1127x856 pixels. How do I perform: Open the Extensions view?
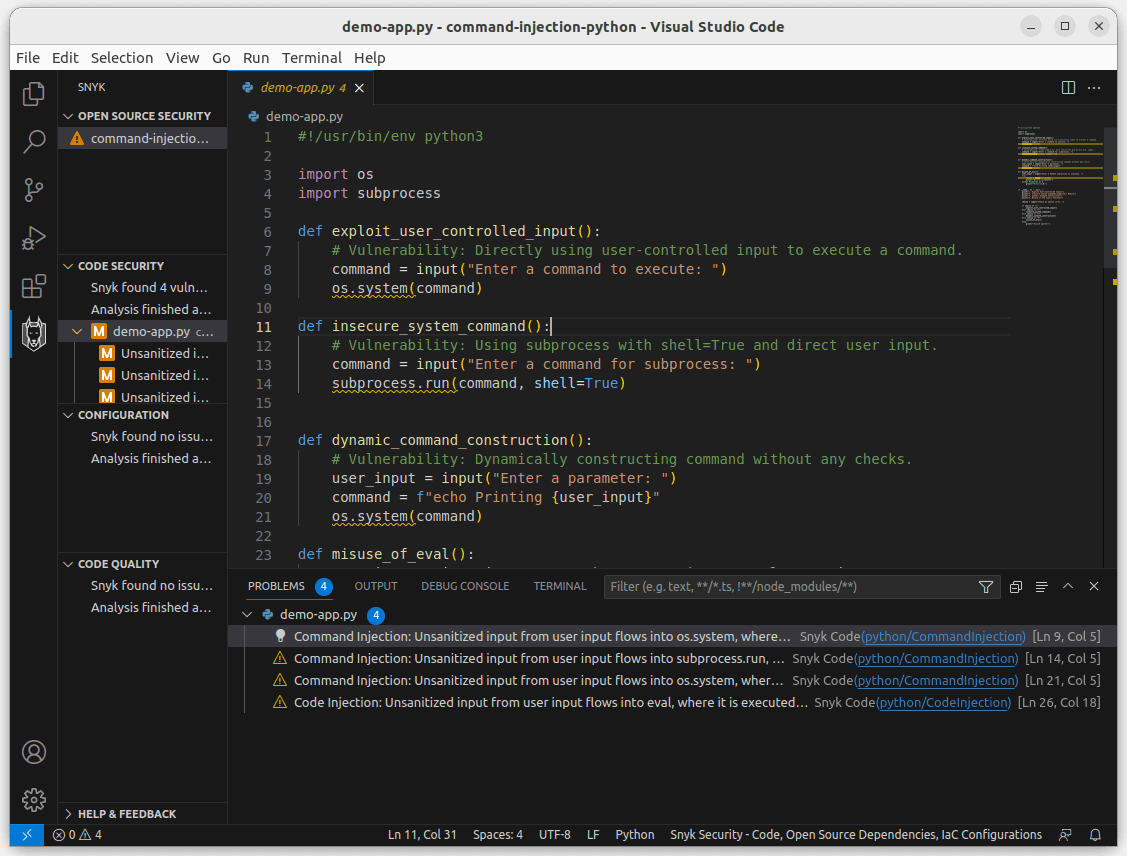[x=34, y=287]
